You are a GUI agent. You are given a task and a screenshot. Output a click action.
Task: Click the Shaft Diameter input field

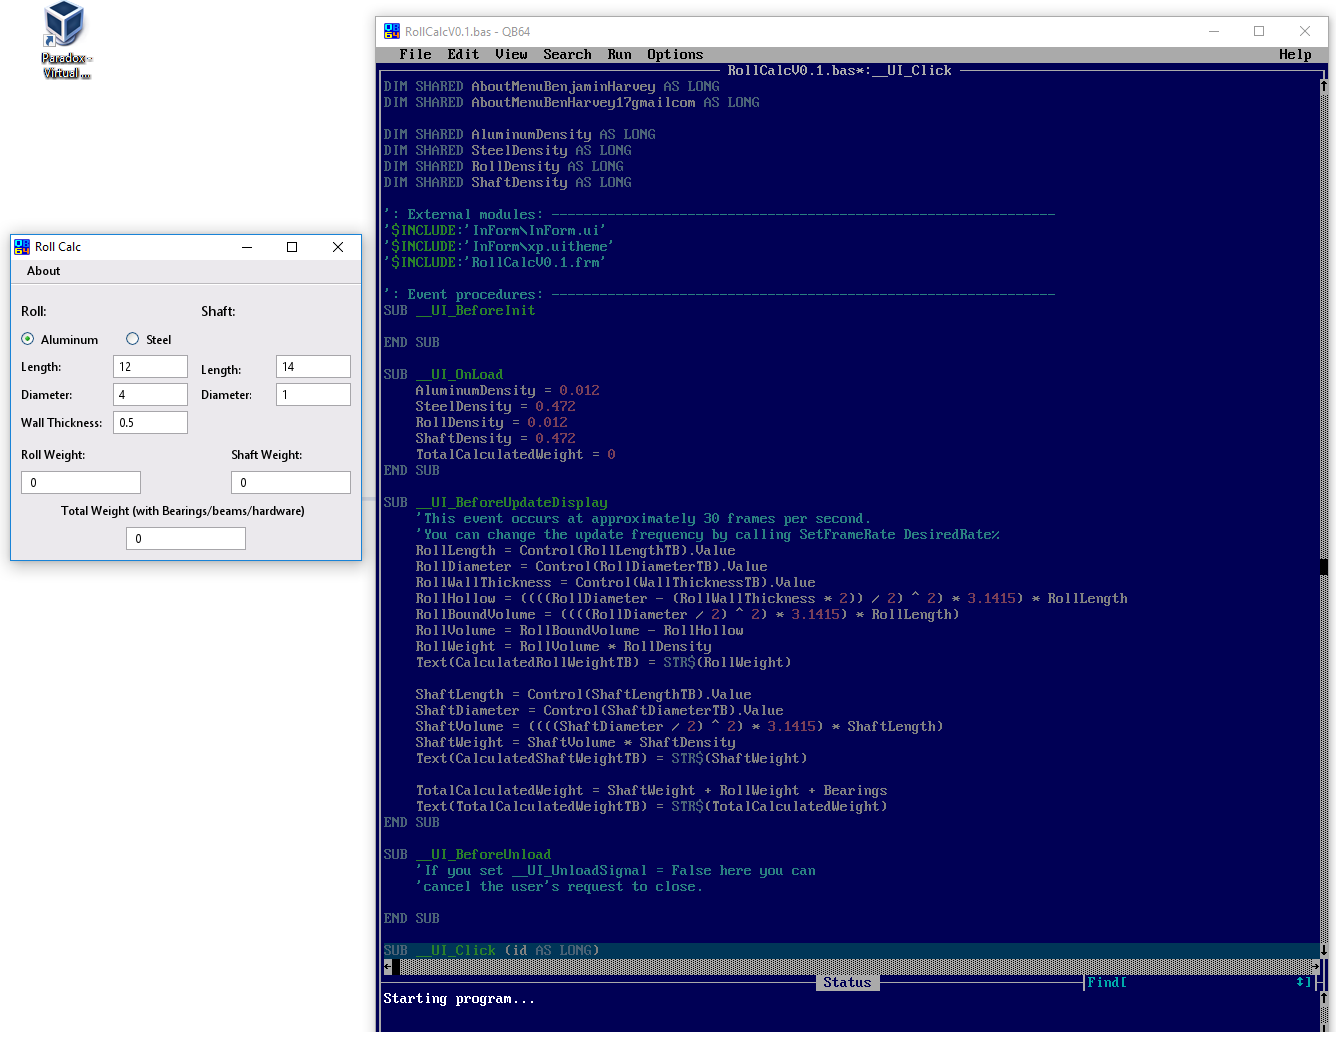tap(313, 395)
